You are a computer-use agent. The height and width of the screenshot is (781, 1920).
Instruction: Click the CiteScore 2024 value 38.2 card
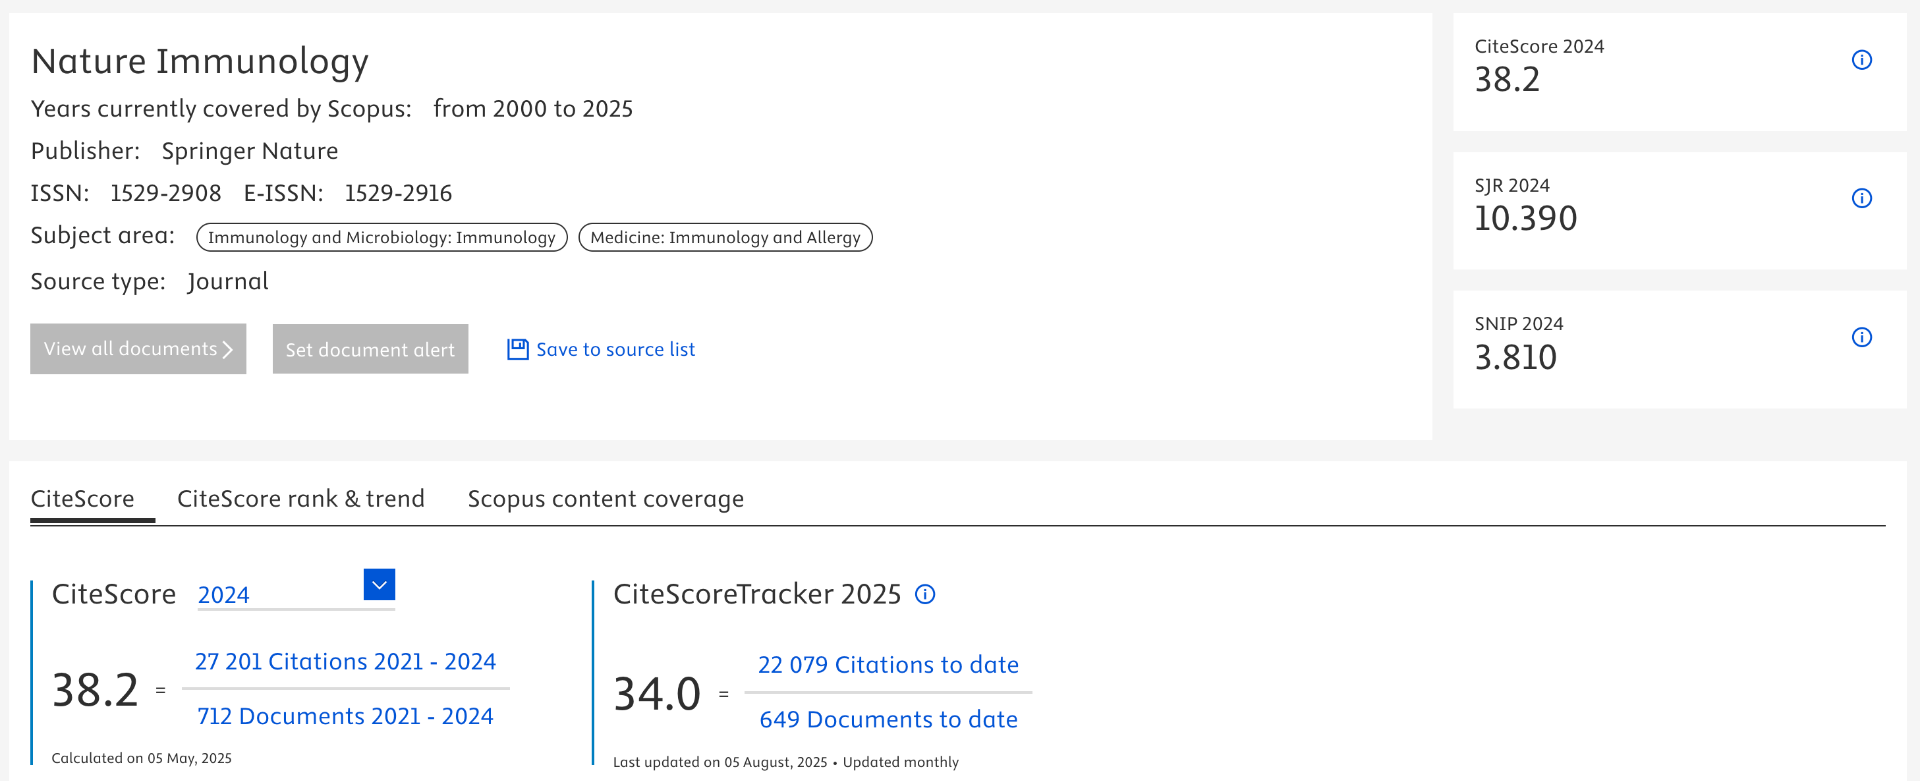coord(1680,72)
